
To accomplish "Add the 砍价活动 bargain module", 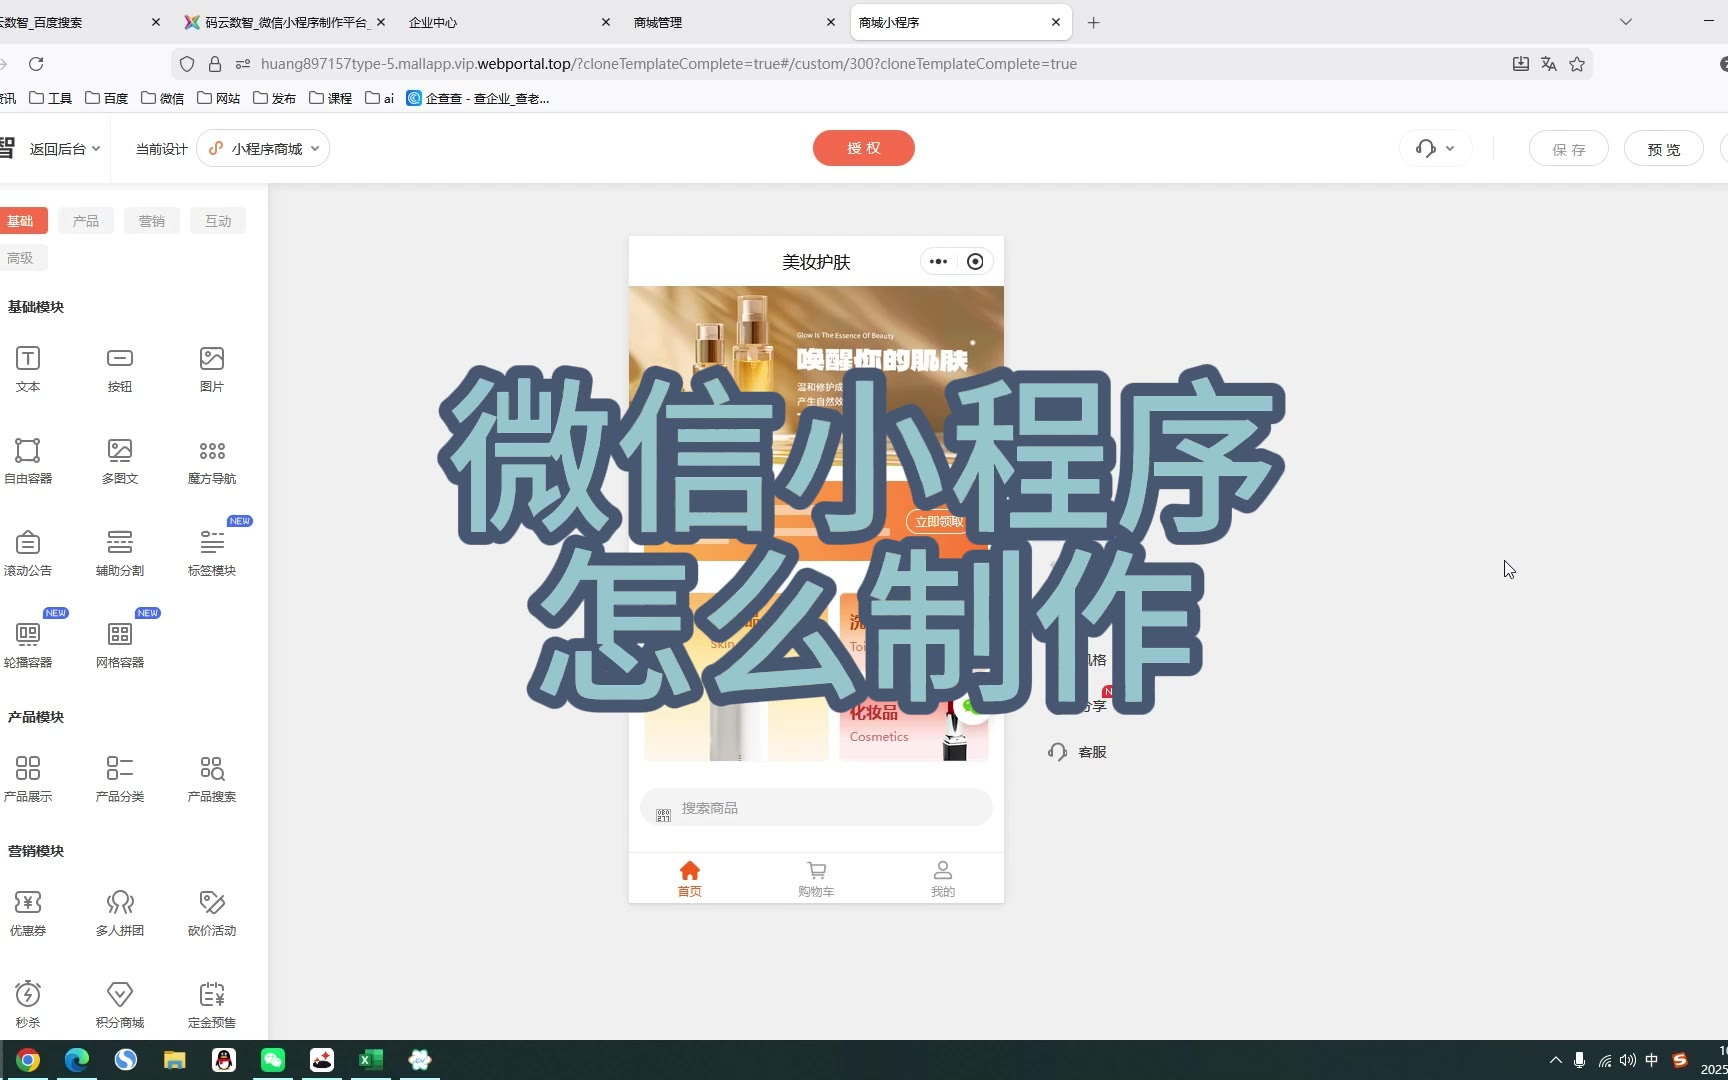I will click(212, 913).
